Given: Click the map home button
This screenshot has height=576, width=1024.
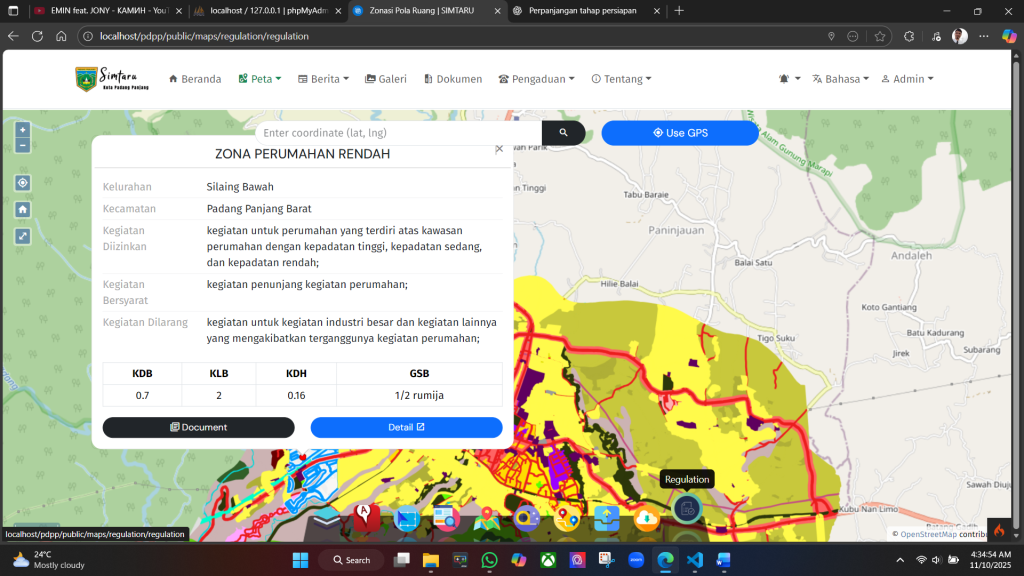Looking at the screenshot, I should (x=22, y=209).
